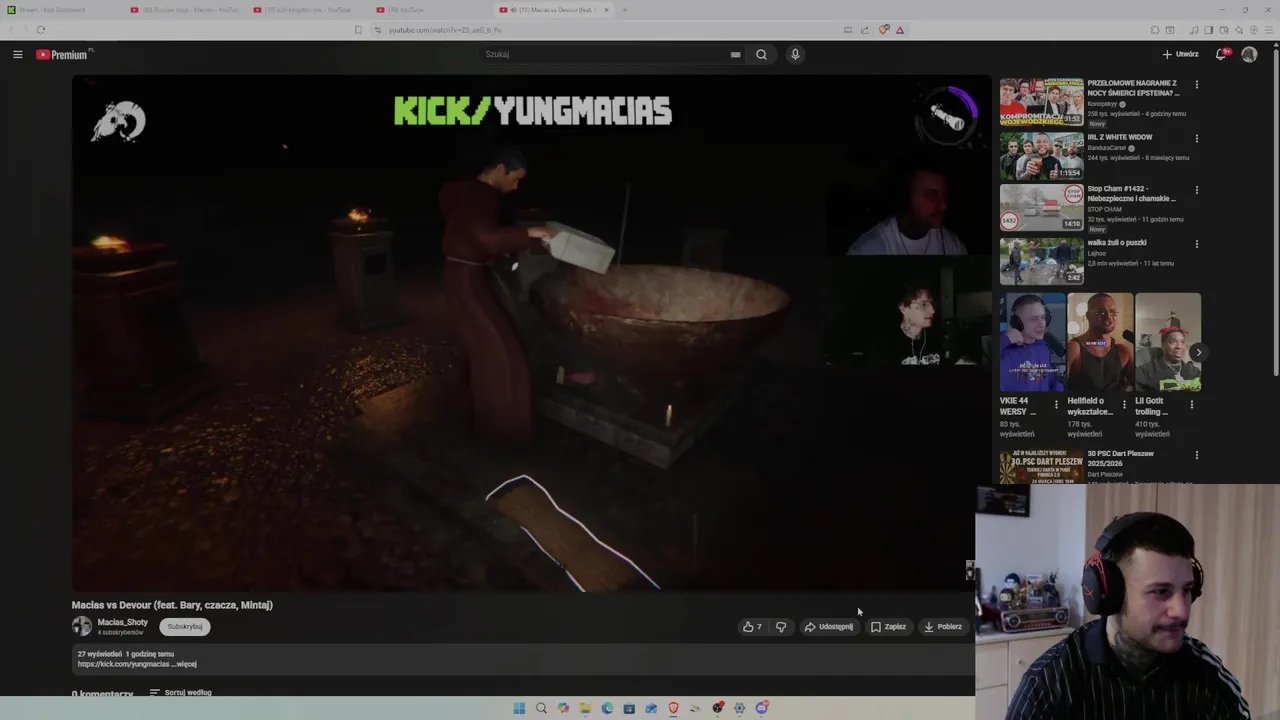Open the Przełomowe nagranie video thumbnail

1041,101
